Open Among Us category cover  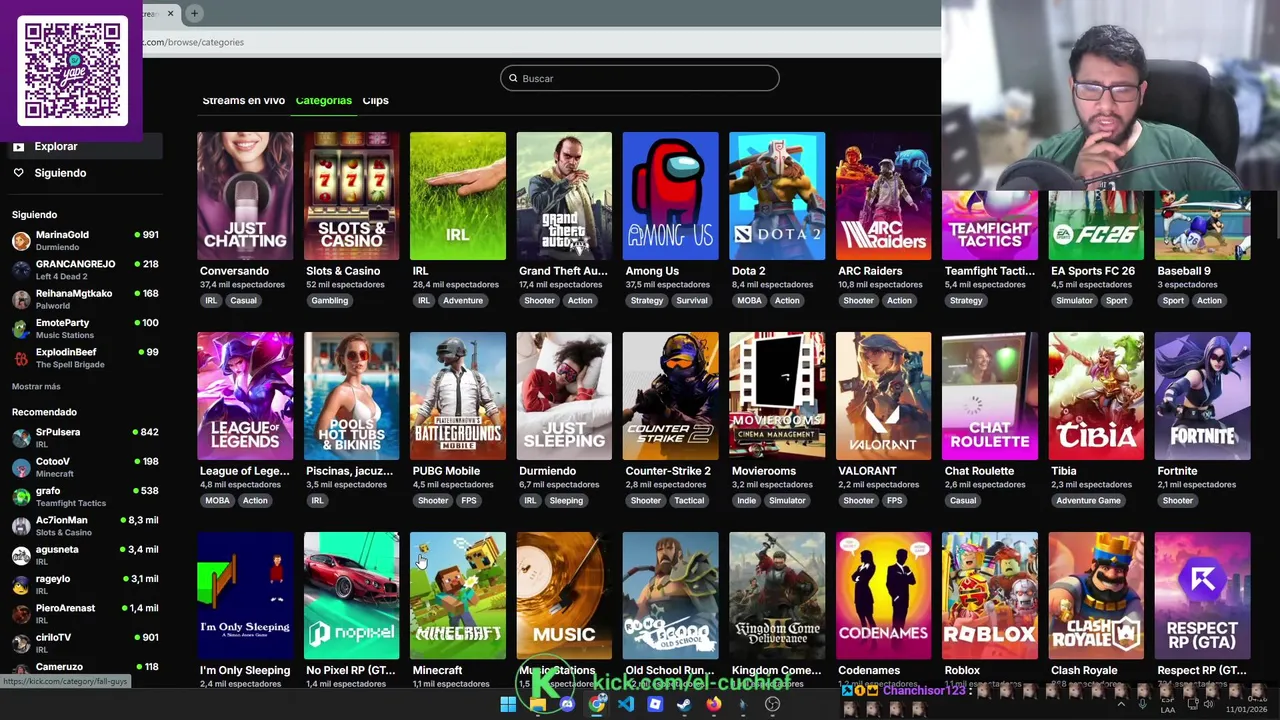click(670, 196)
